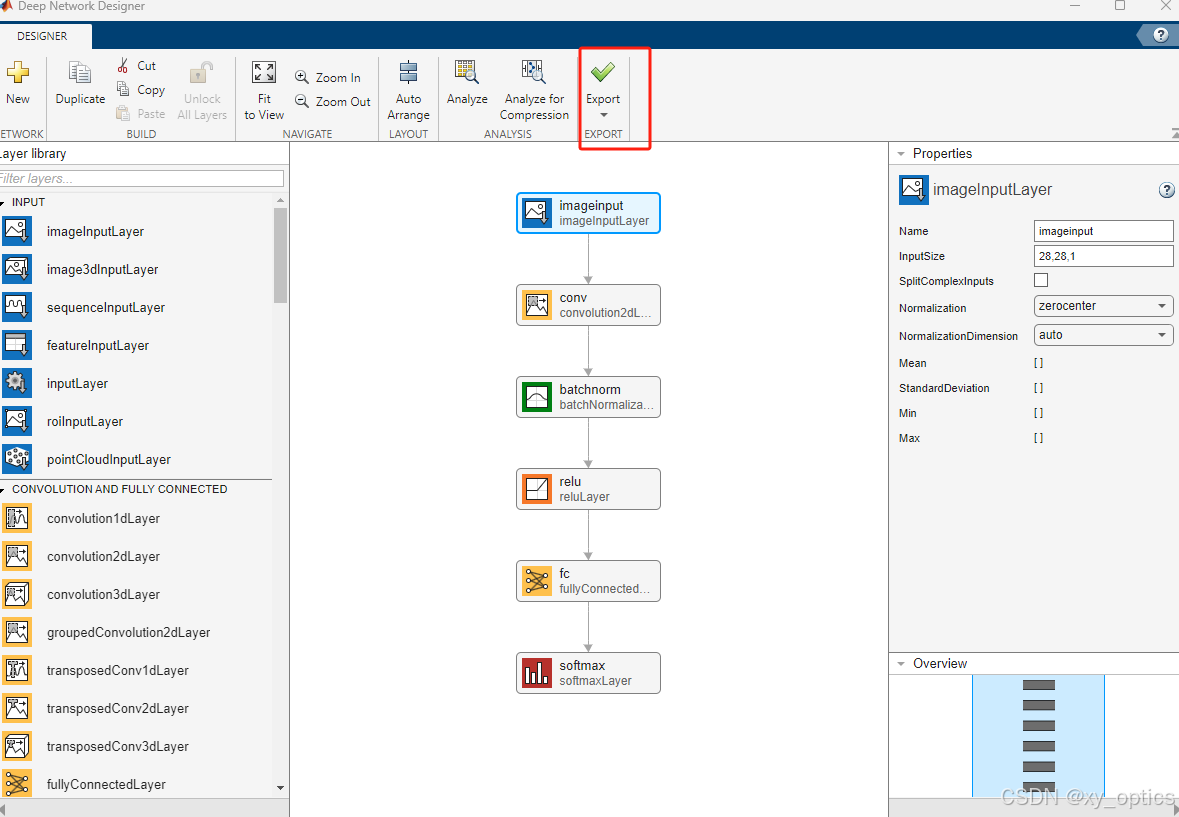1179x817 pixels.
Task: Collapse the Properties panel section
Action: tap(901, 153)
